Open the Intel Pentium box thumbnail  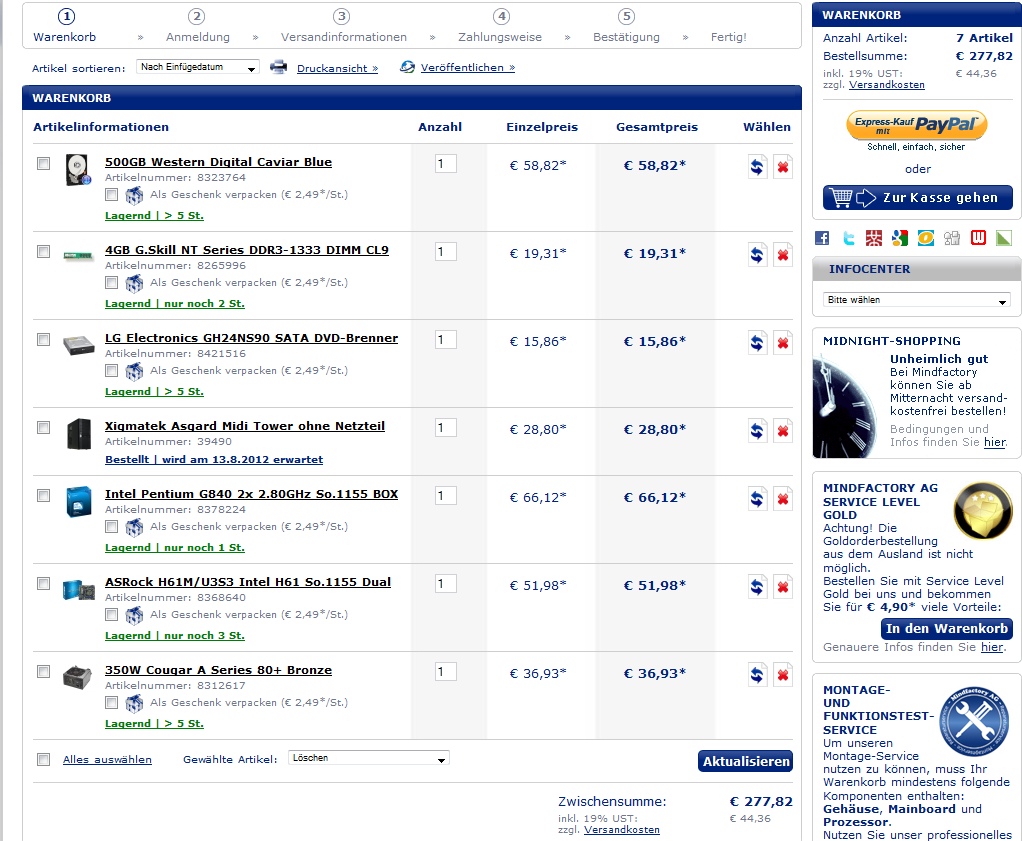tap(79, 502)
